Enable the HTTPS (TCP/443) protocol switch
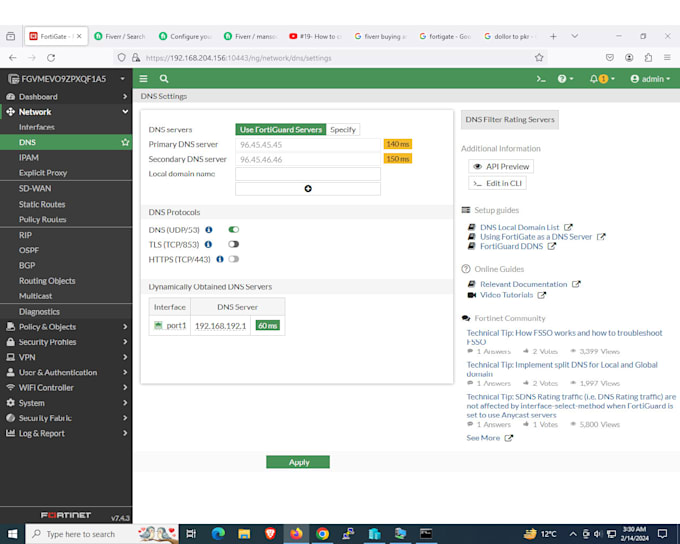Image resolution: width=680 pixels, height=544 pixels. [234, 259]
